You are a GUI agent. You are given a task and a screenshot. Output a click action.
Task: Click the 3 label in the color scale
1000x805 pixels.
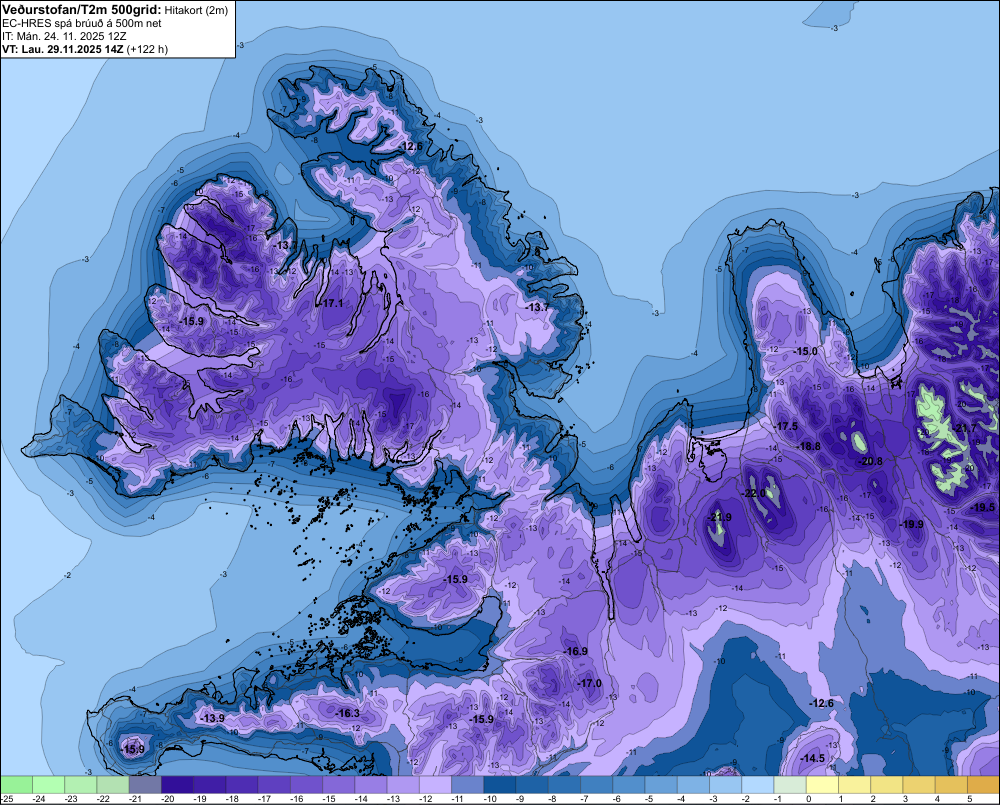click(905, 799)
